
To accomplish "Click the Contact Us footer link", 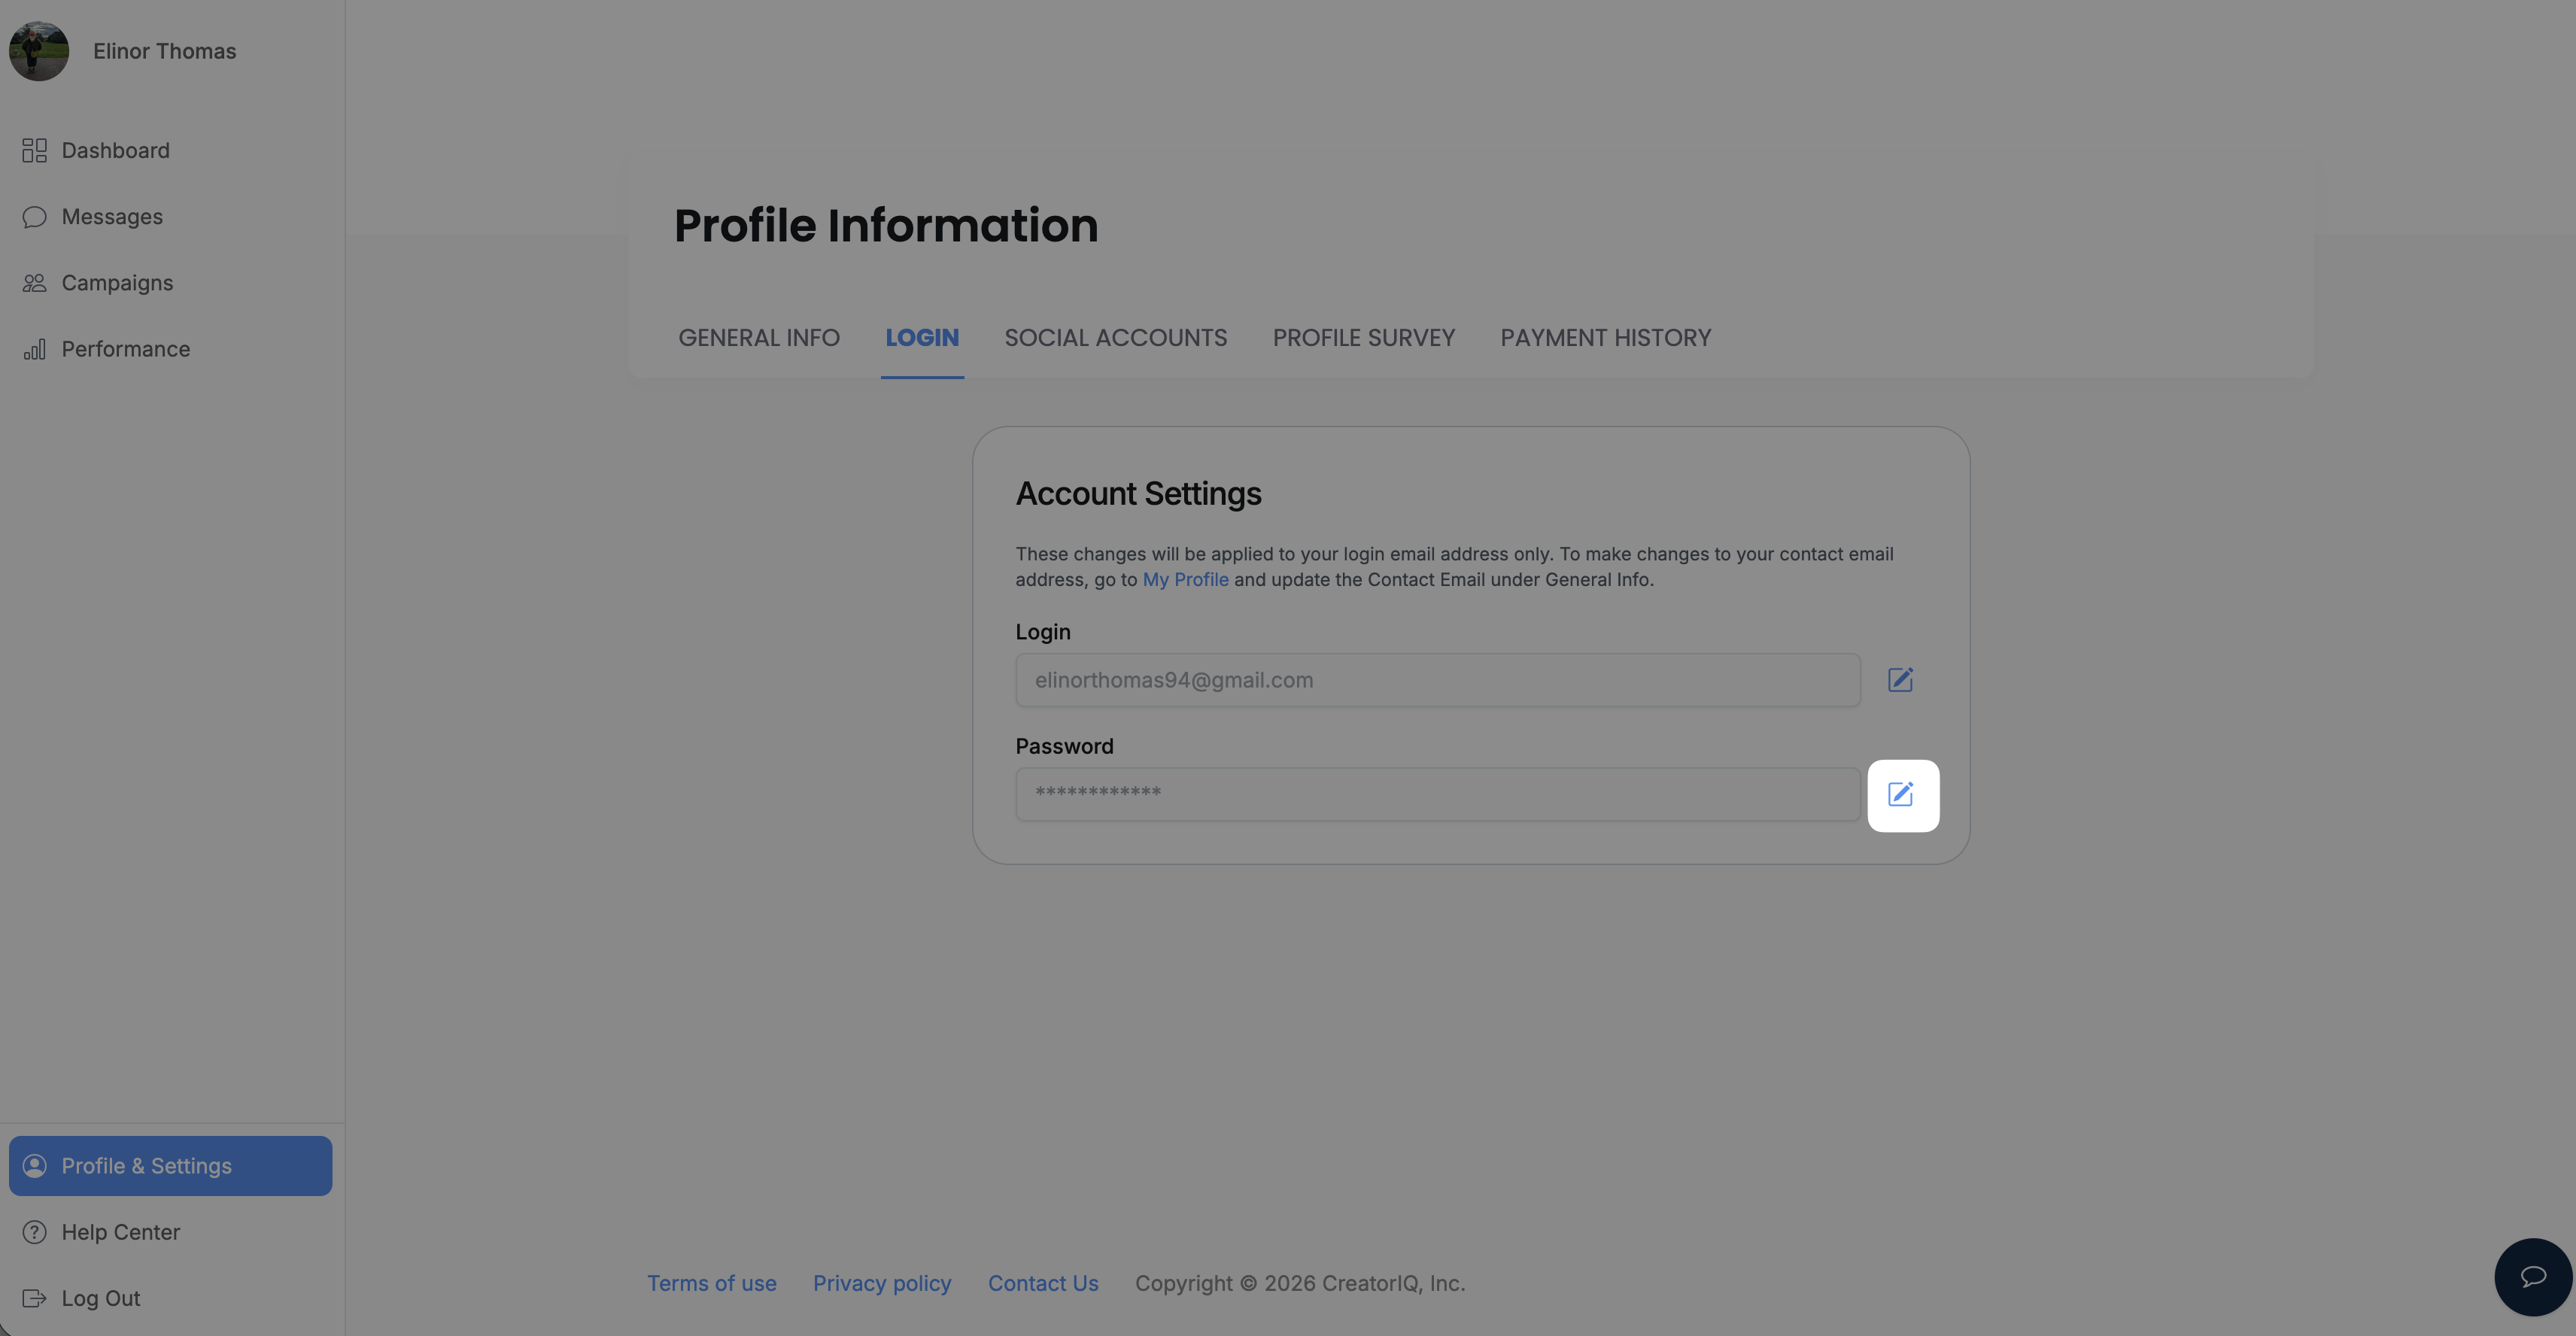I will (x=1043, y=1283).
